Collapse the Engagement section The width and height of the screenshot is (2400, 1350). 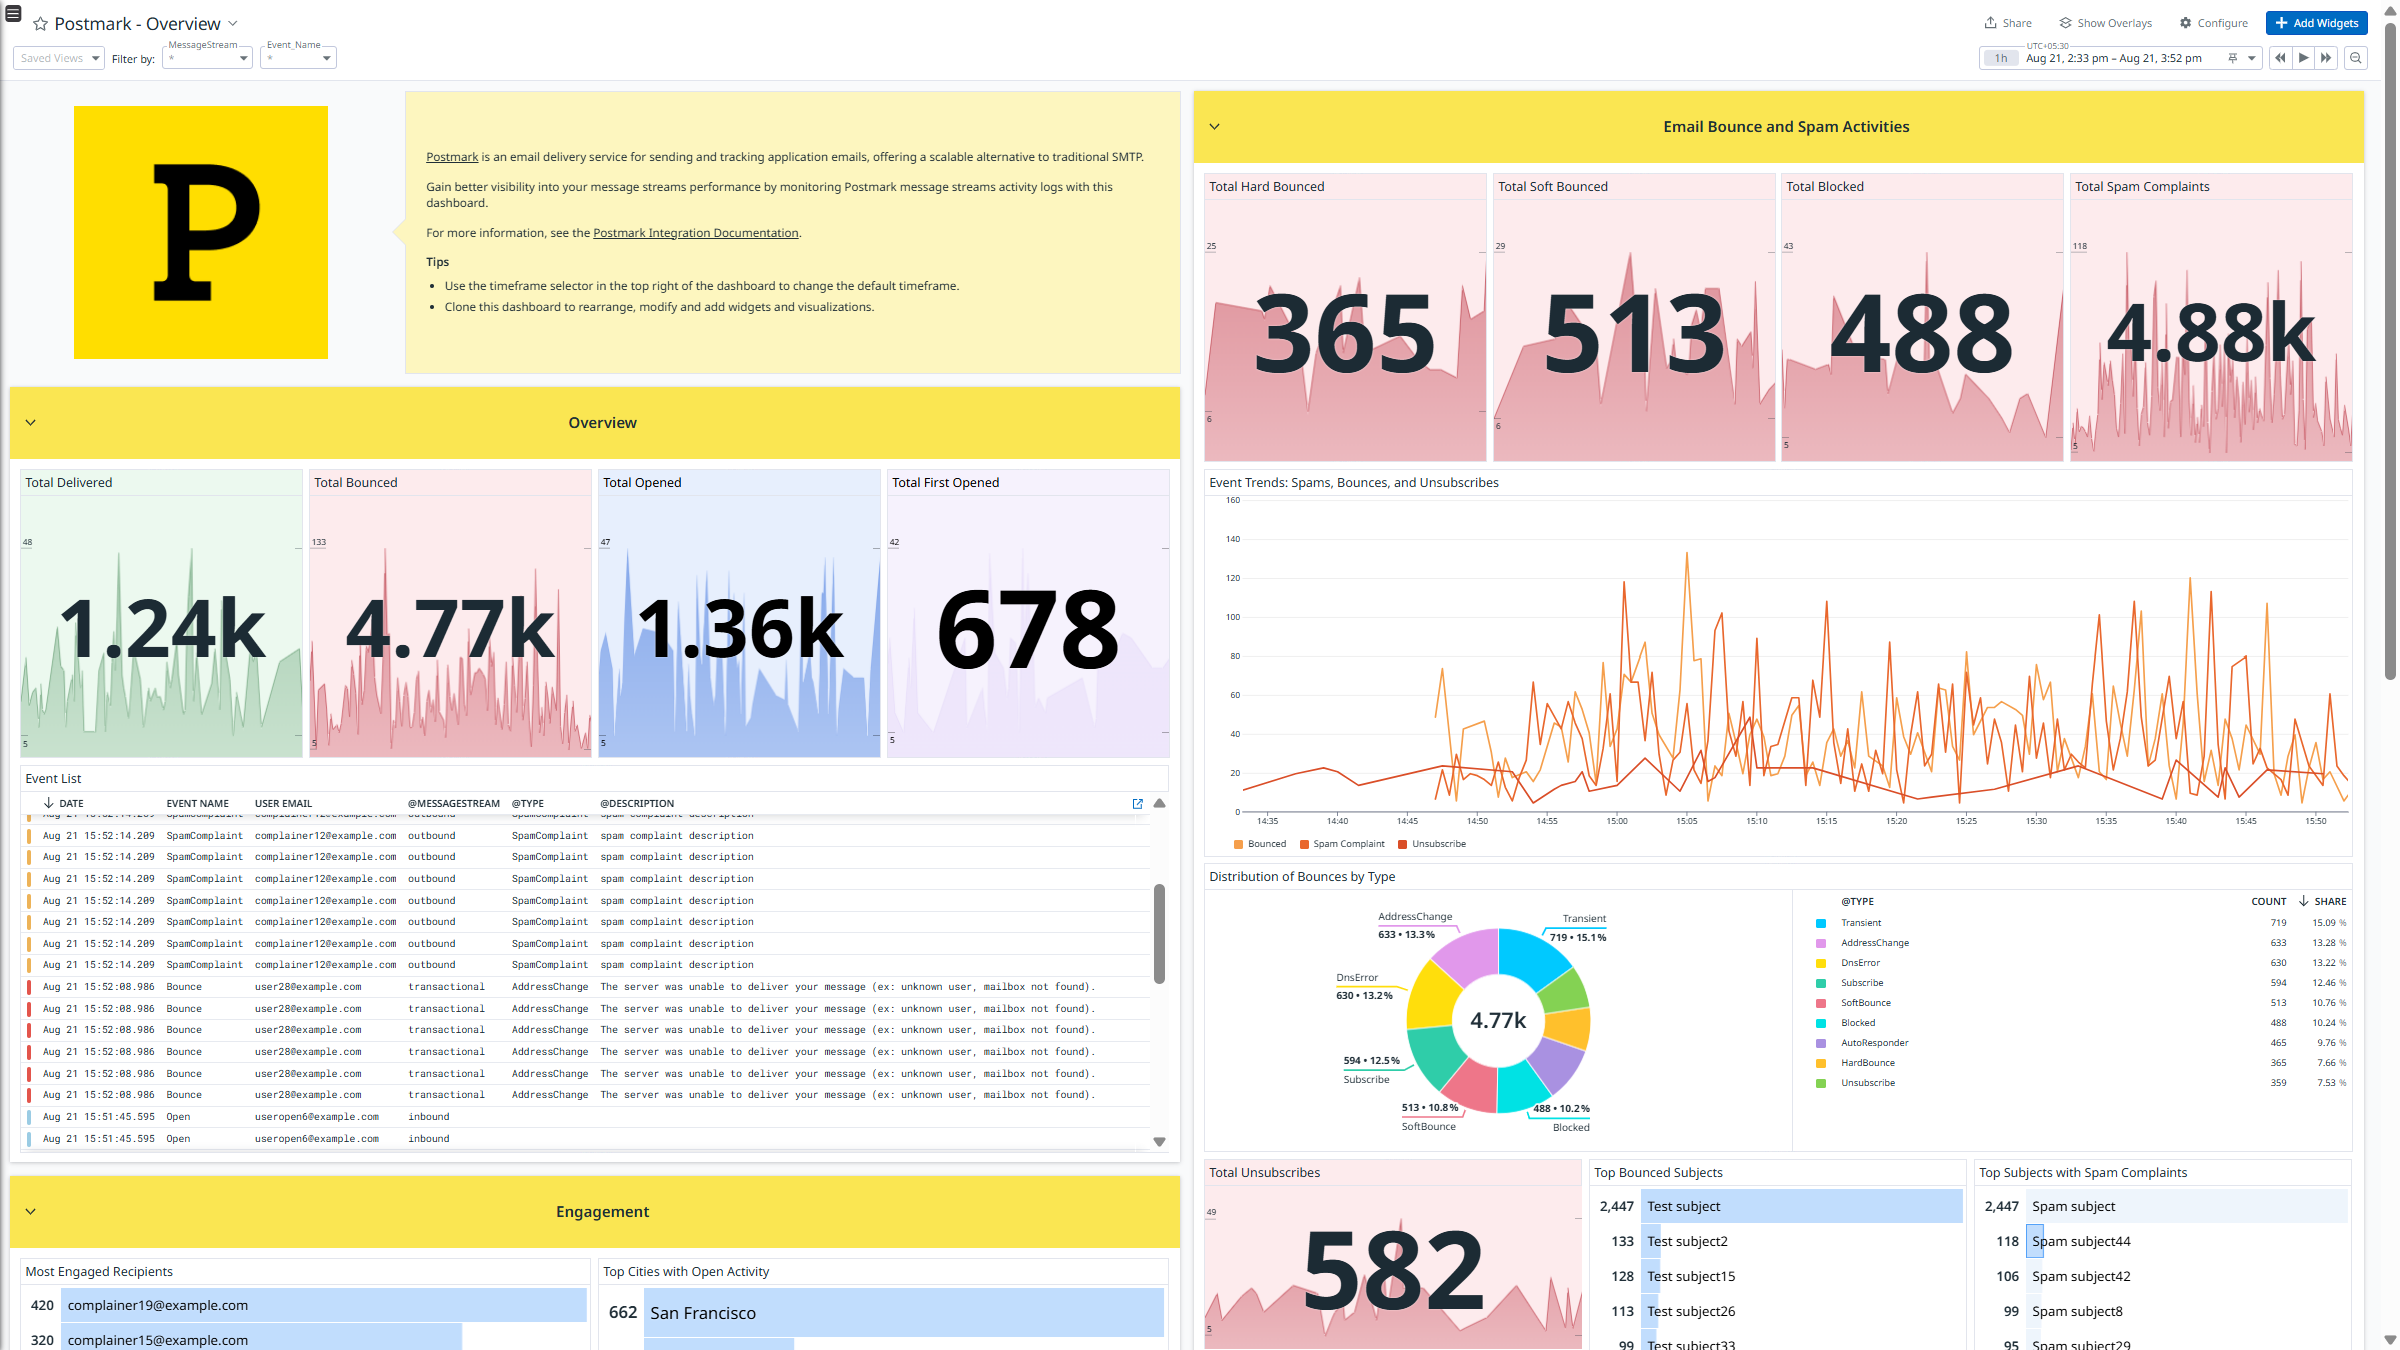(x=31, y=1212)
